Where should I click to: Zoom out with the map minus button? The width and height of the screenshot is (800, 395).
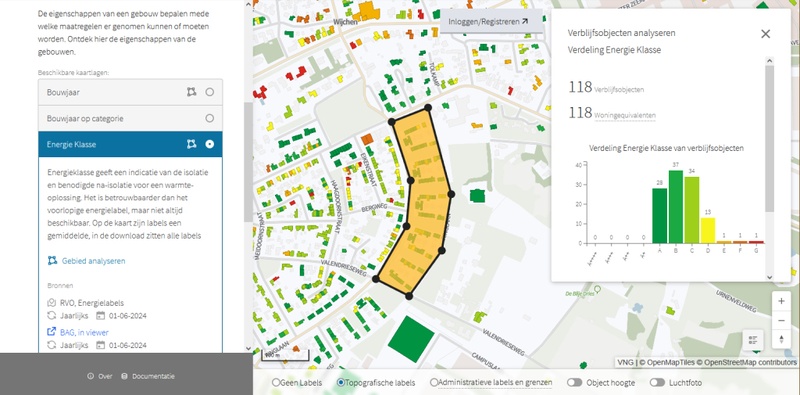(781, 320)
